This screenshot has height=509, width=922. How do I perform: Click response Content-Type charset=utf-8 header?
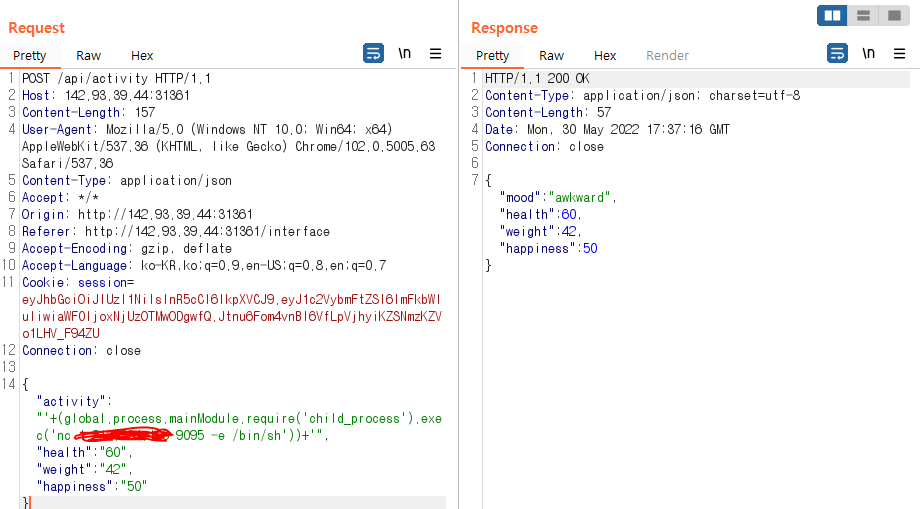click(x=643, y=95)
